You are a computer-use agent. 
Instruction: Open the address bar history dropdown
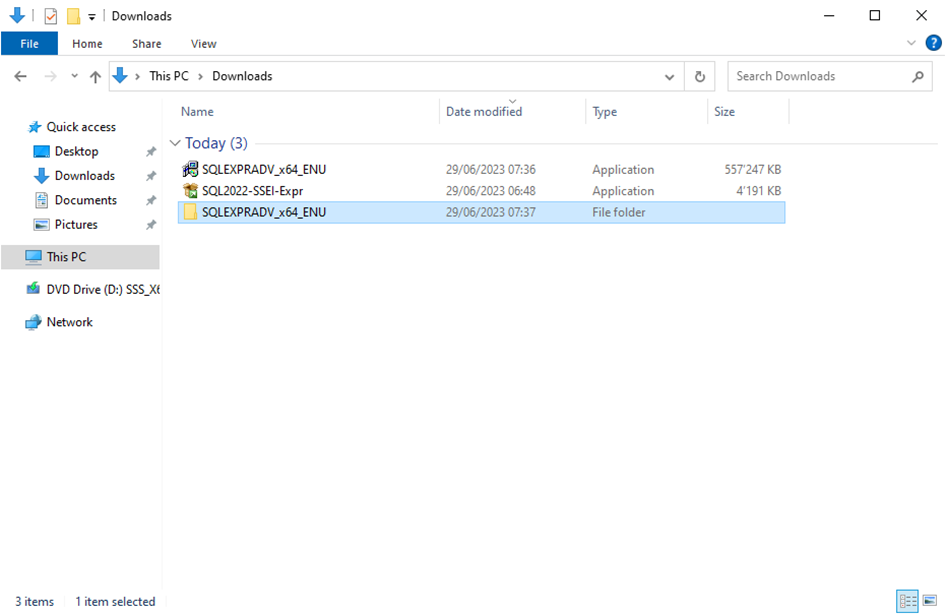[669, 77]
